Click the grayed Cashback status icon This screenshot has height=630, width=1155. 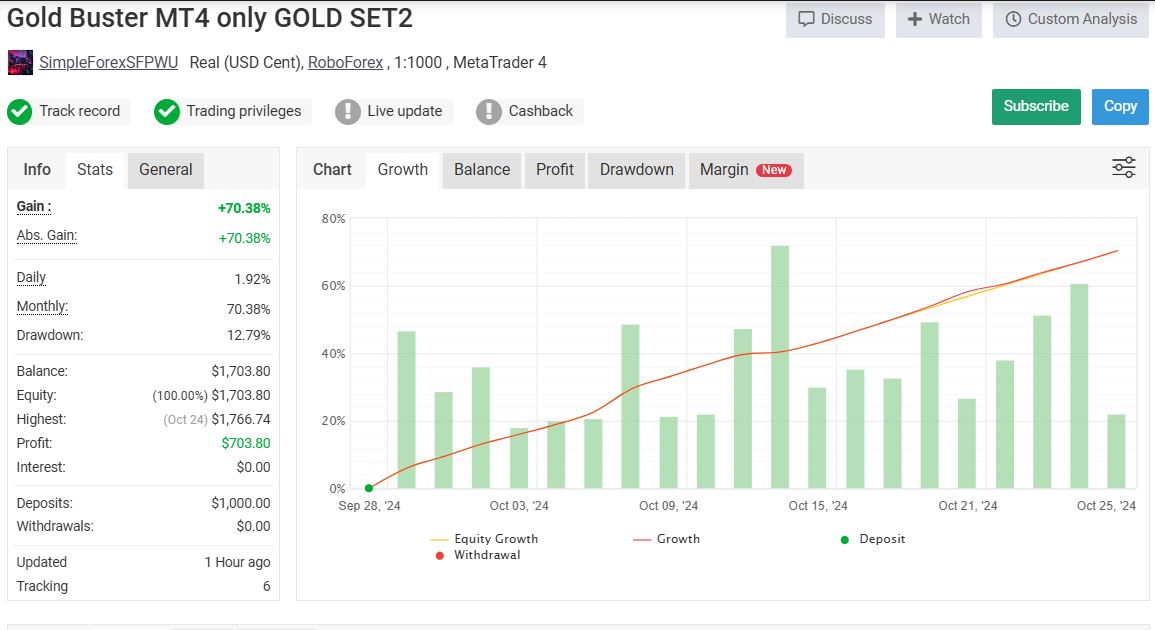pos(488,111)
